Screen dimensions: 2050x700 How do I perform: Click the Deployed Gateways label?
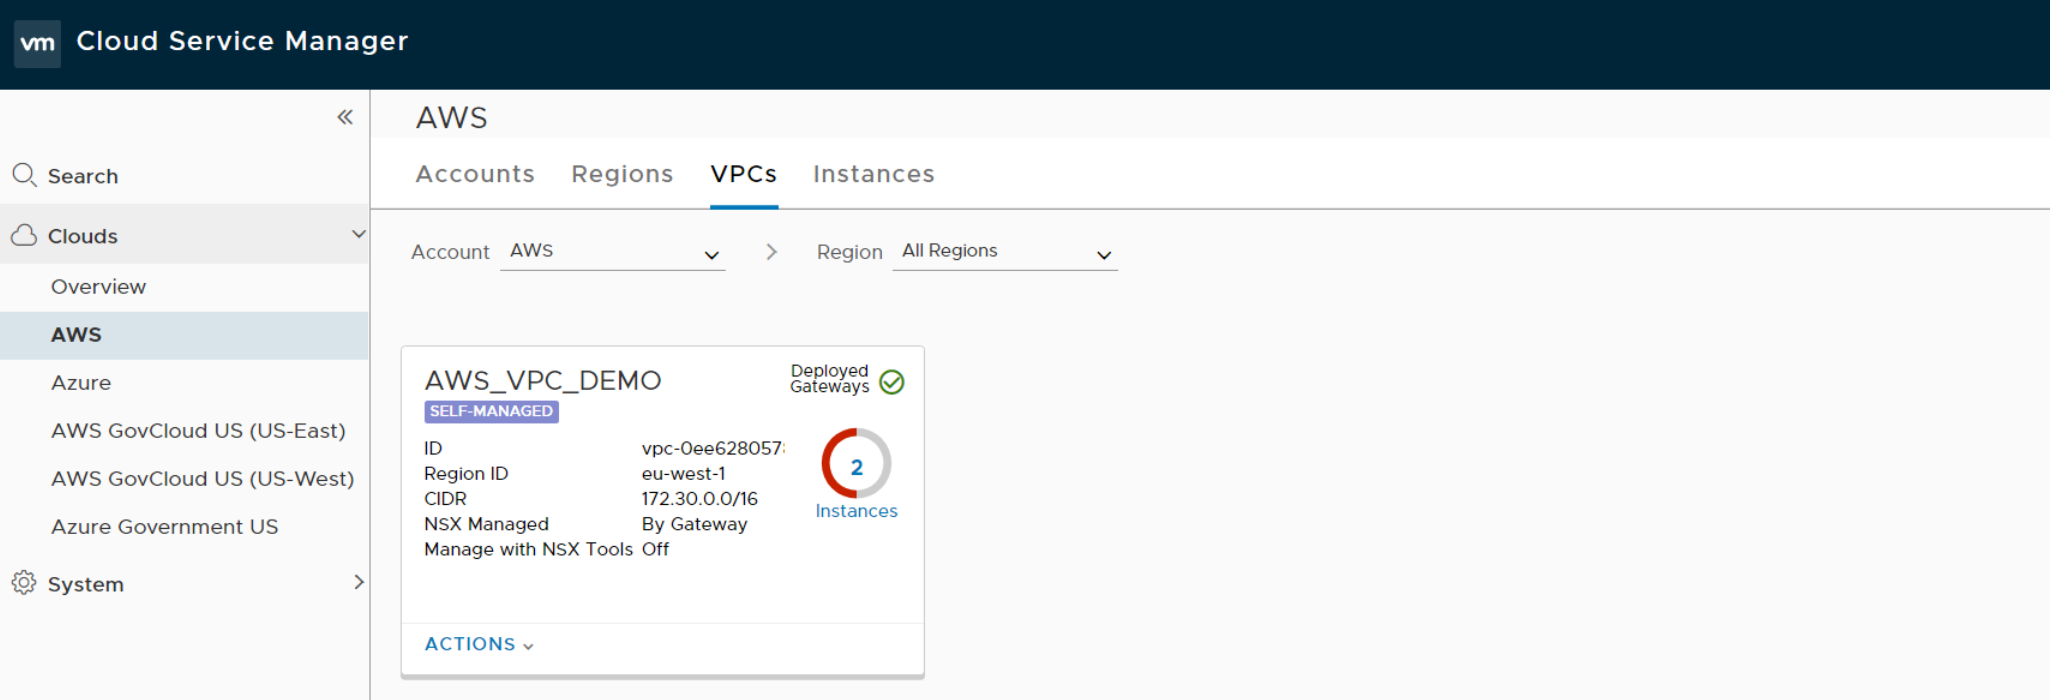tap(829, 379)
